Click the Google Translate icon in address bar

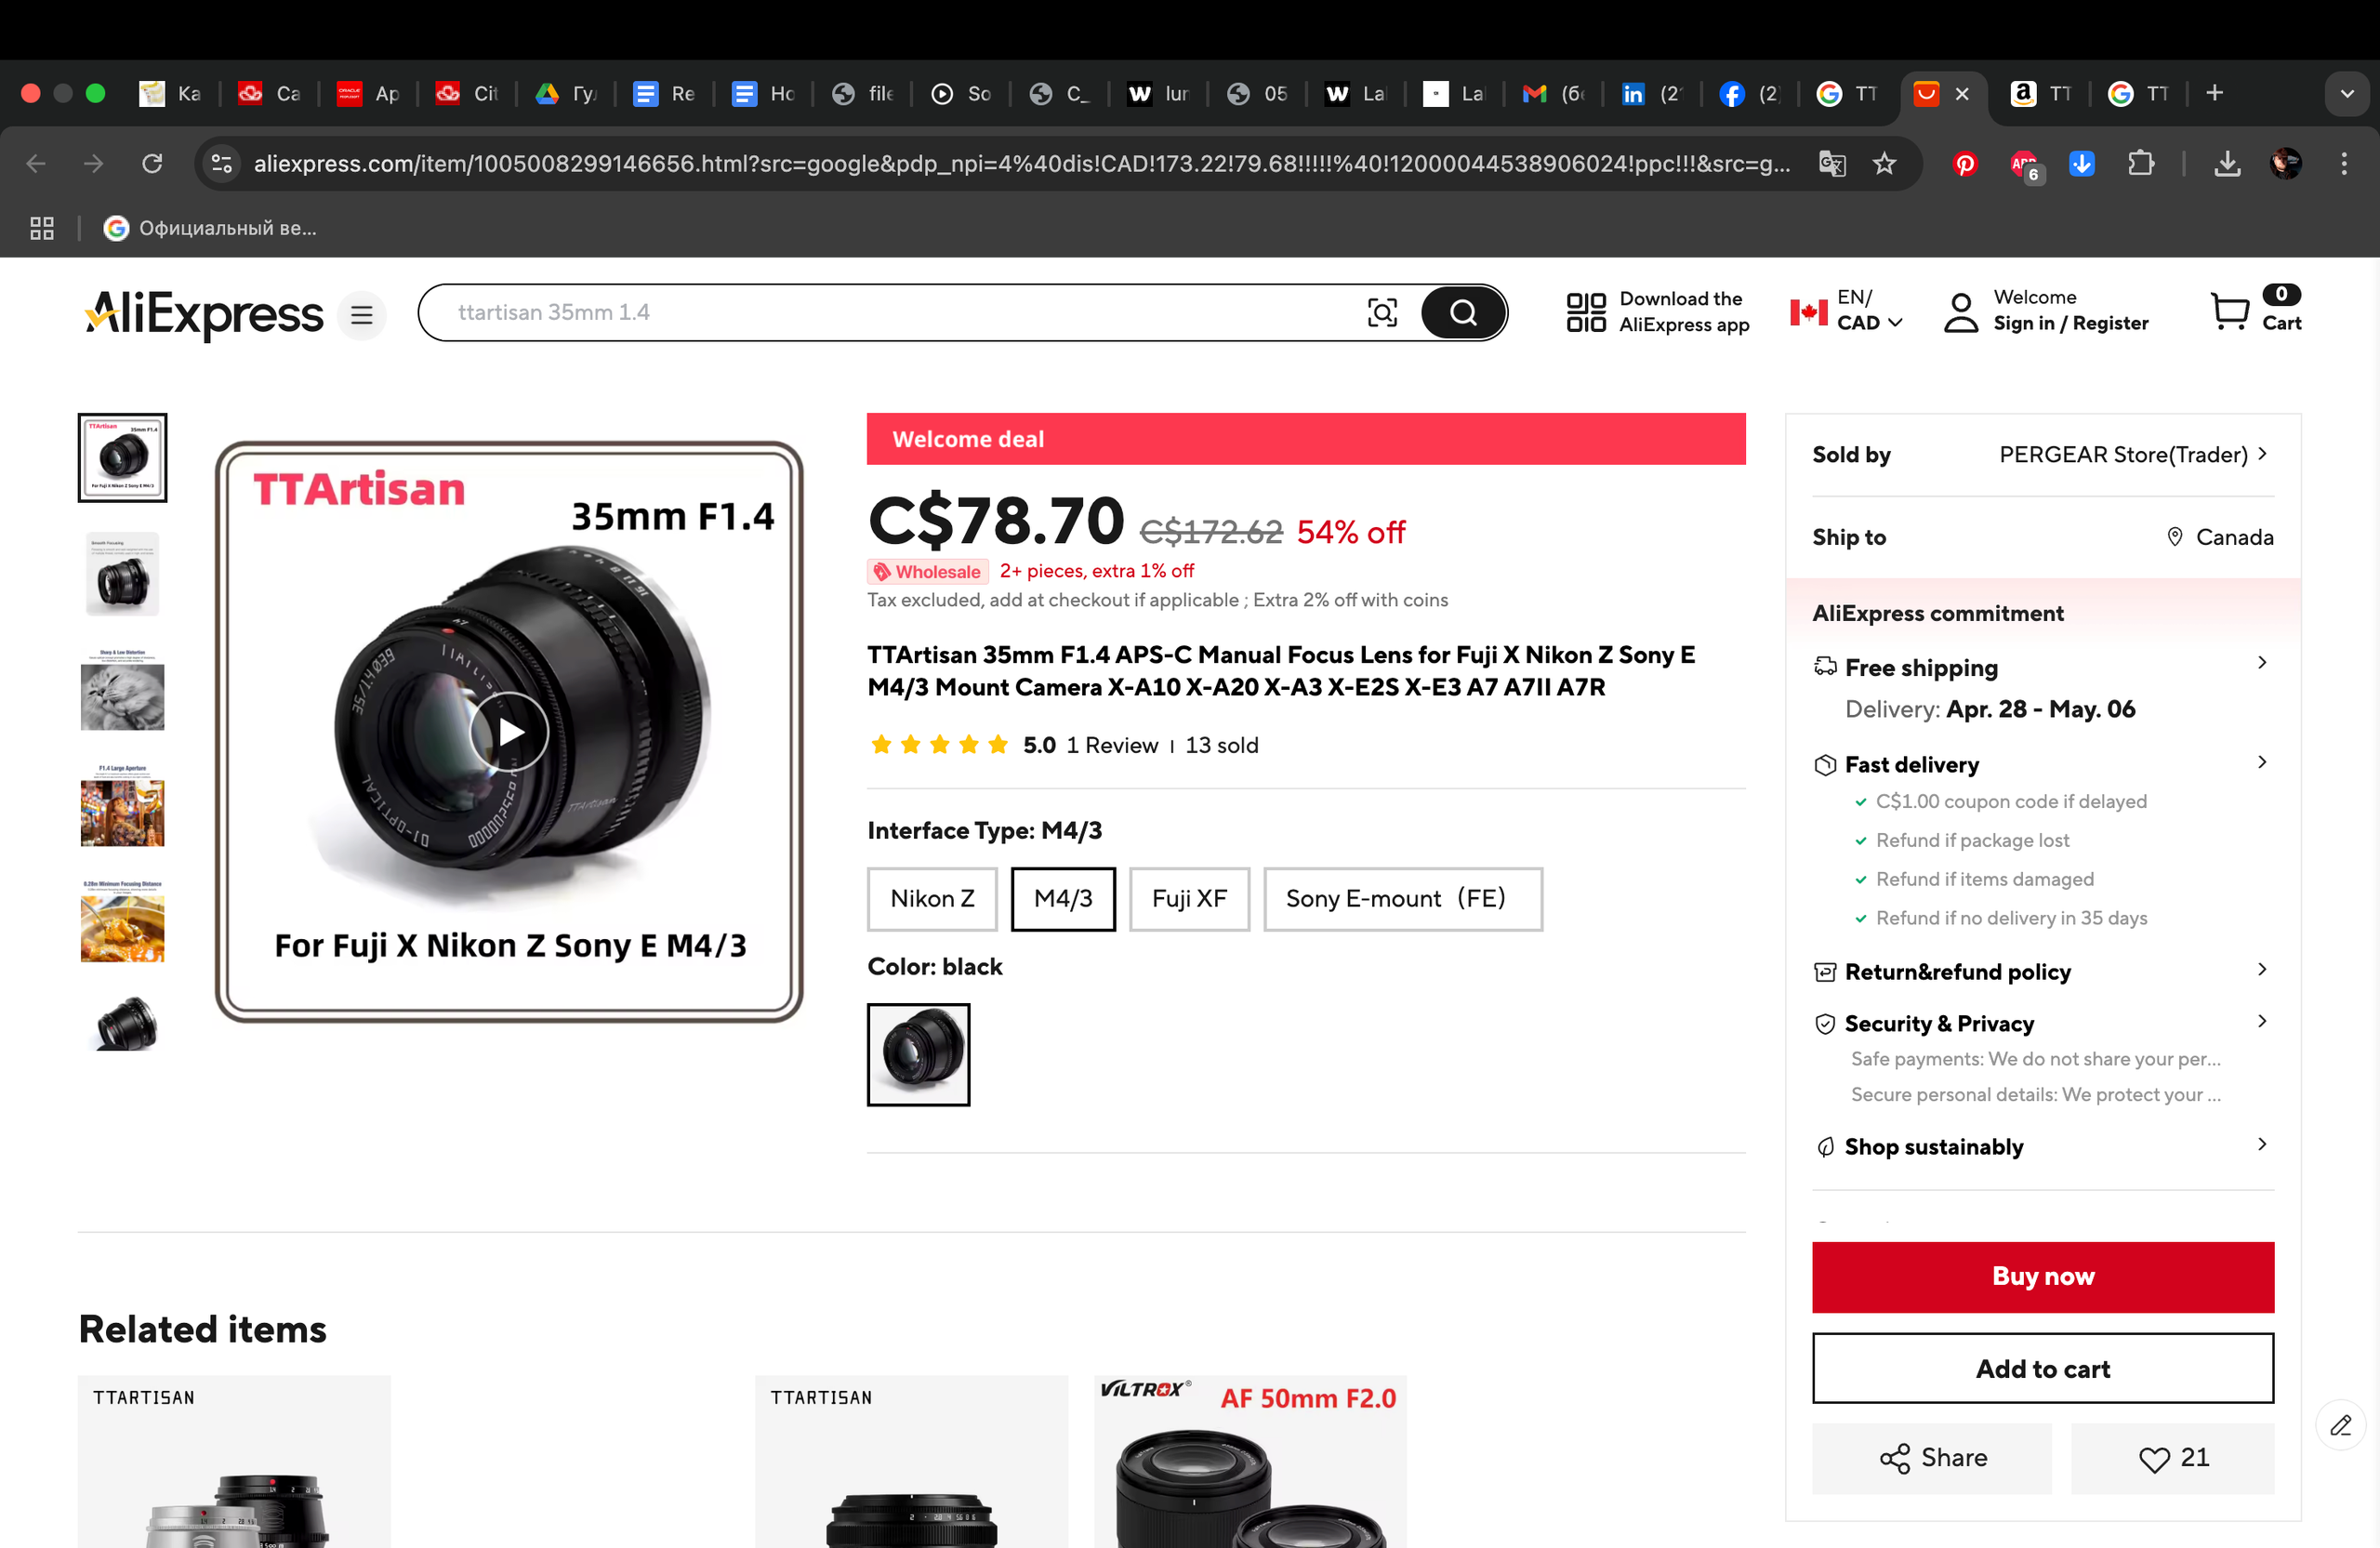pos(1831,163)
